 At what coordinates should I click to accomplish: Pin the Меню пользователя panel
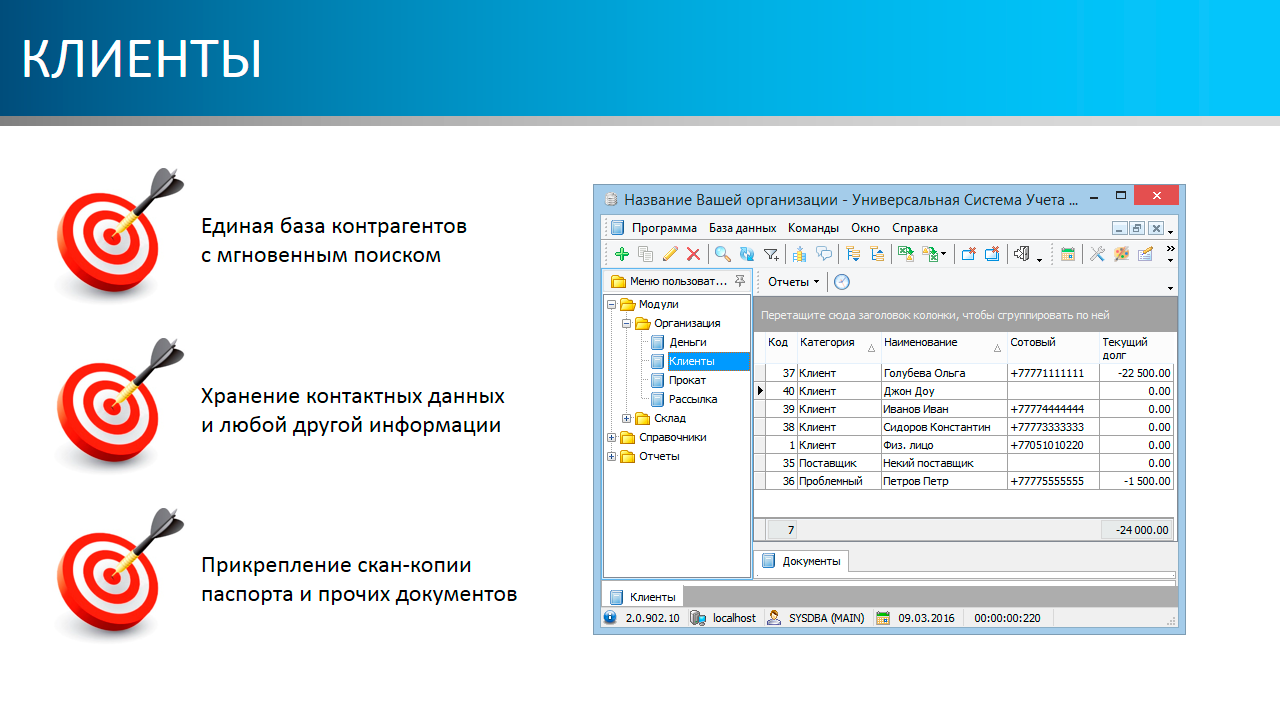(740, 281)
